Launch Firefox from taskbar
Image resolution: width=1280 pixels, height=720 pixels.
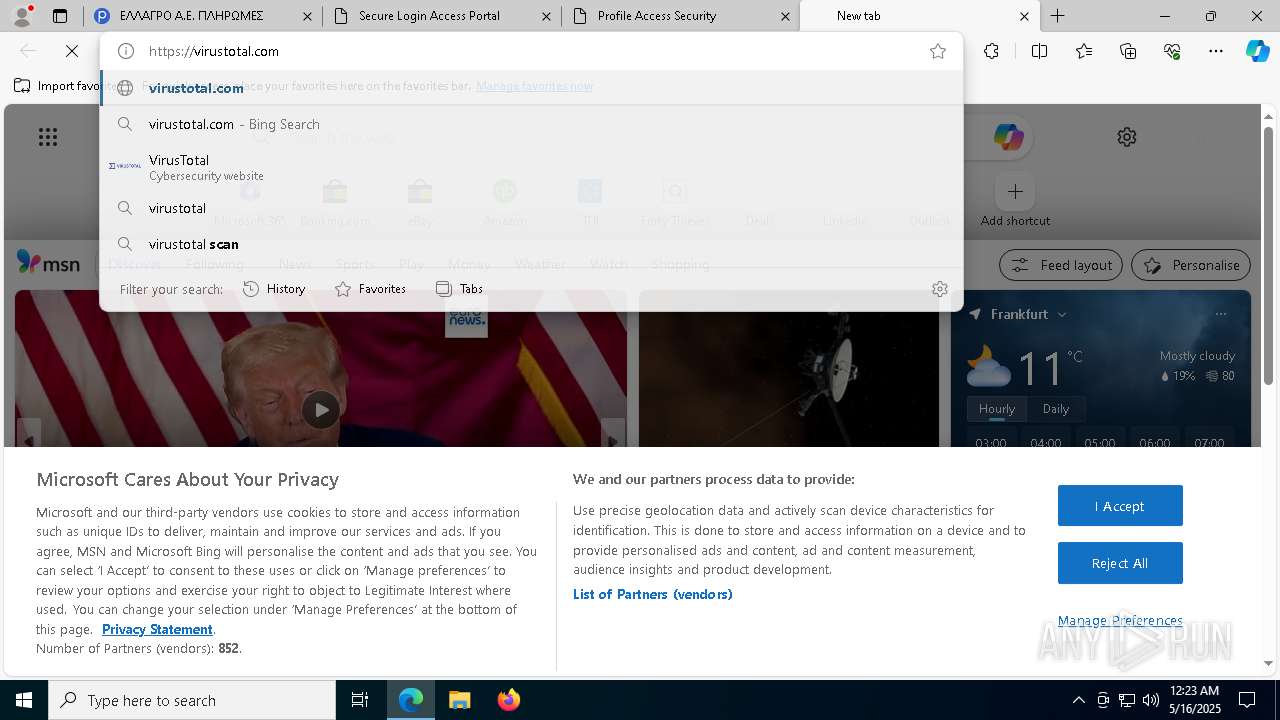[x=508, y=700]
